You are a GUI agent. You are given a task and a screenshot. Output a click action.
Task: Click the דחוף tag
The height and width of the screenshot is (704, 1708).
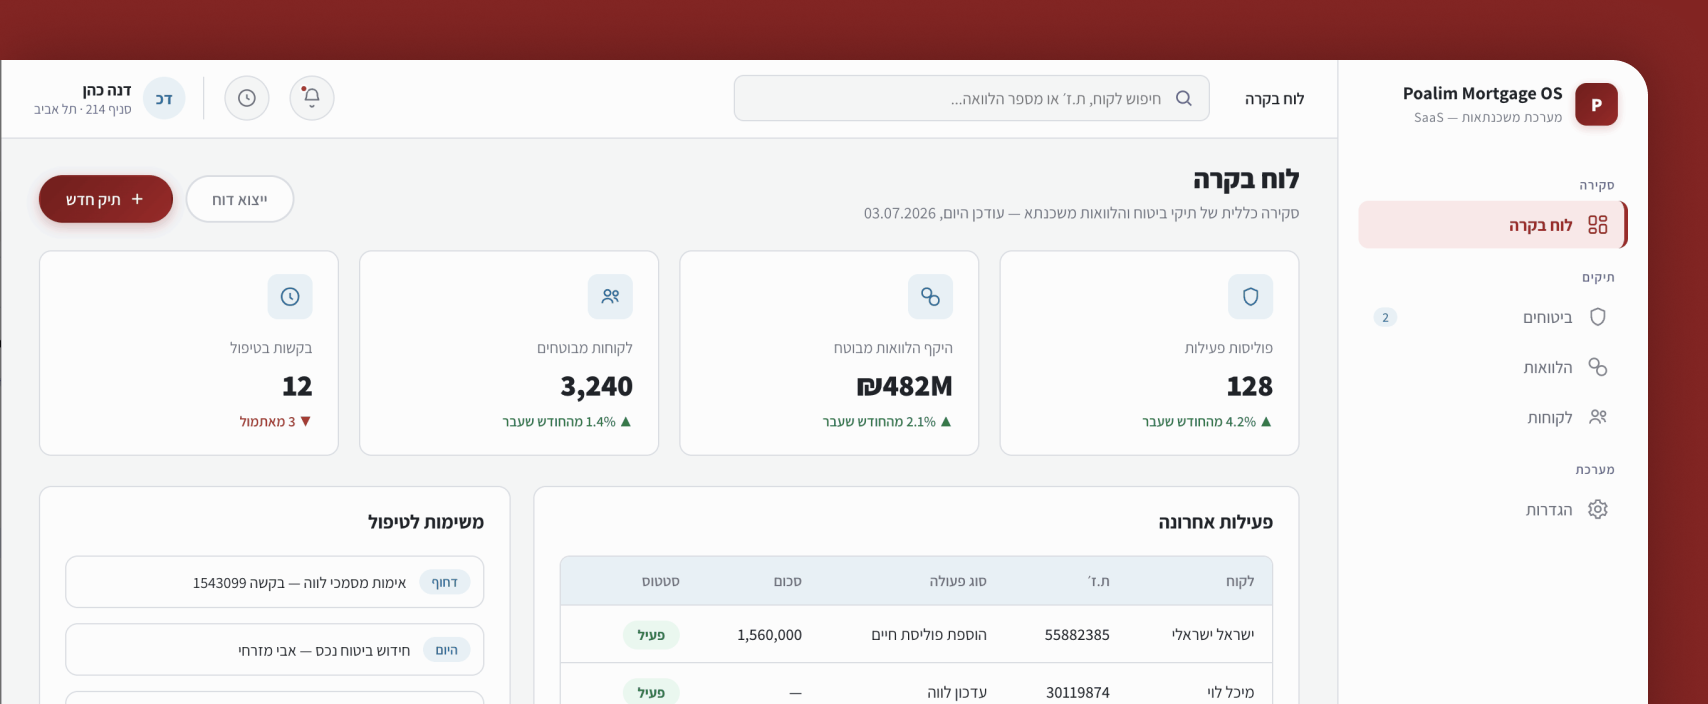tap(445, 582)
